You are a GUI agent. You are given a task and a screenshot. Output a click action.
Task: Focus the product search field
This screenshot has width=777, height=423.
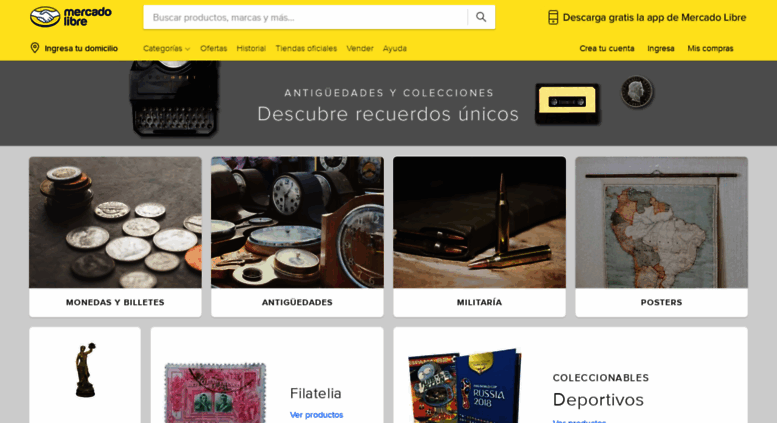coord(305,17)
